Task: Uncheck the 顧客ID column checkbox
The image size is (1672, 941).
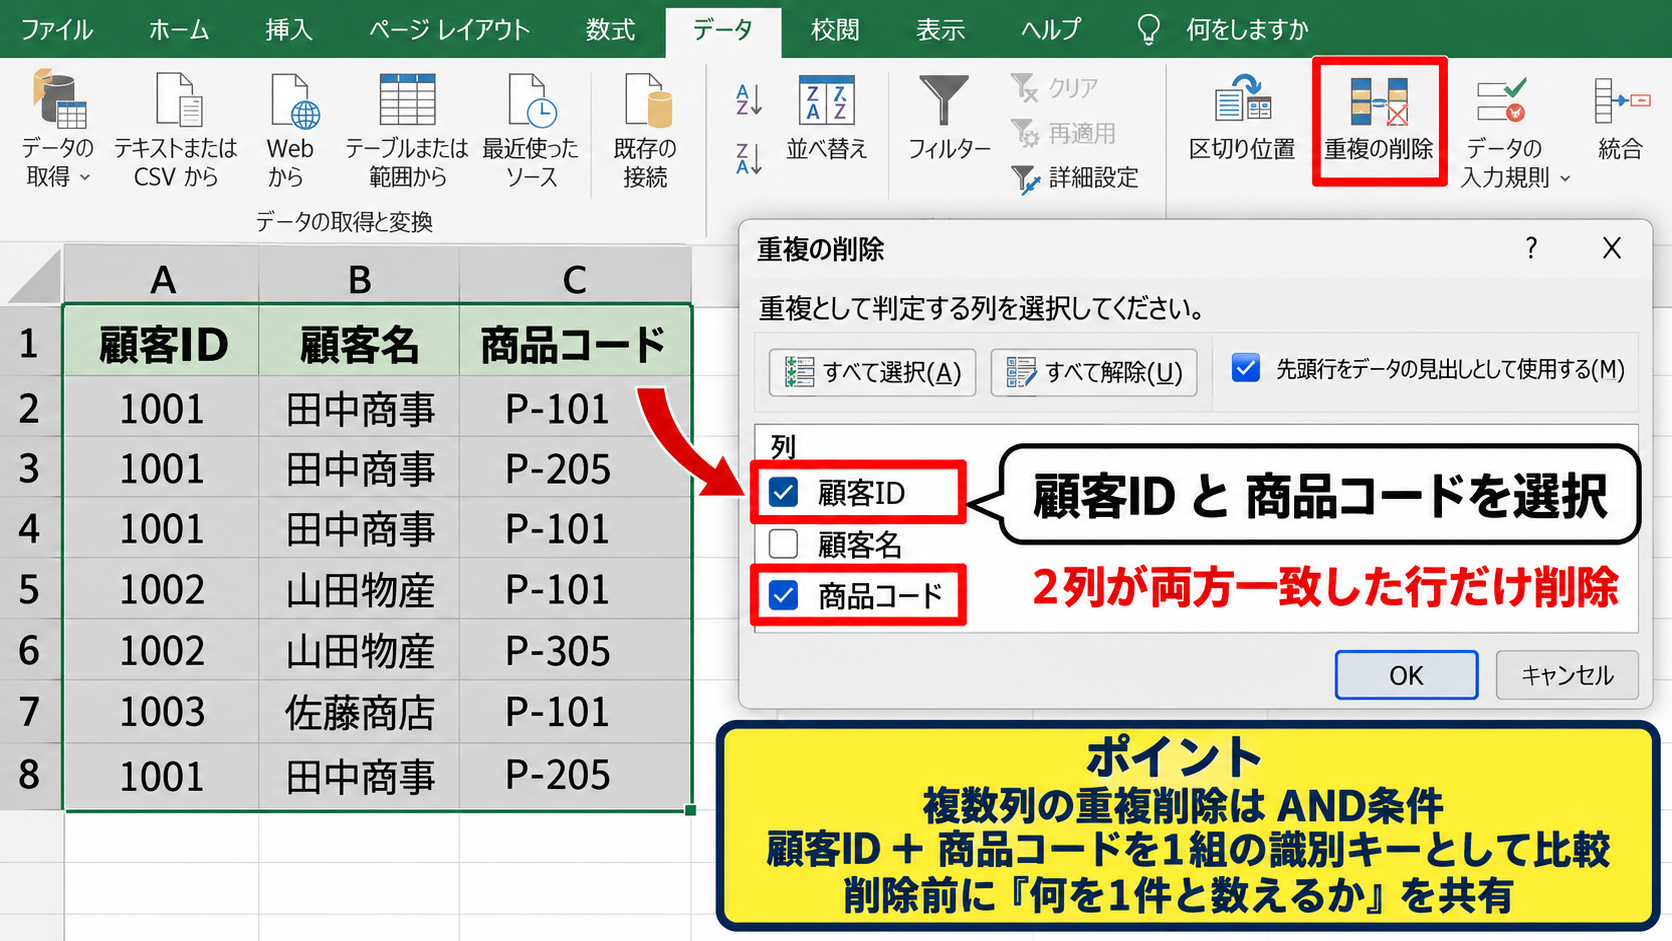Action: pos(784,492)
